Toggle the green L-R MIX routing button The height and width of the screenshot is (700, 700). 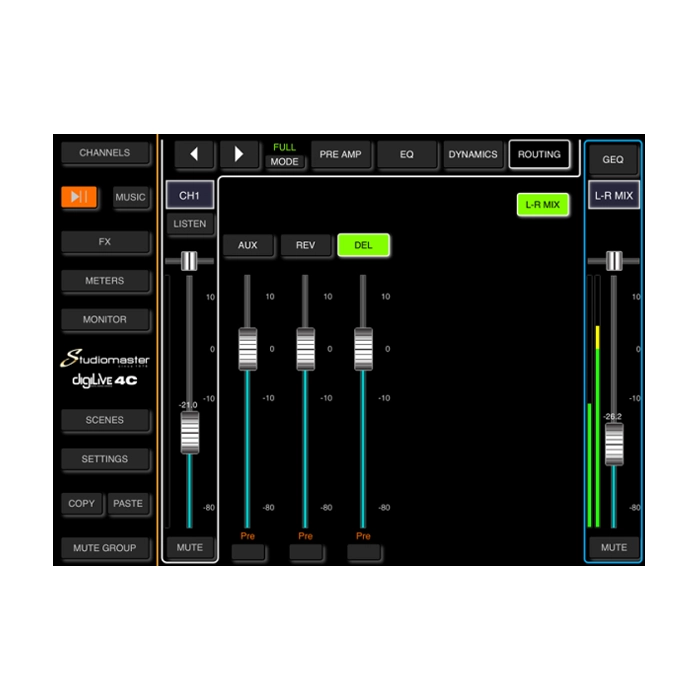tap(542, 205)
